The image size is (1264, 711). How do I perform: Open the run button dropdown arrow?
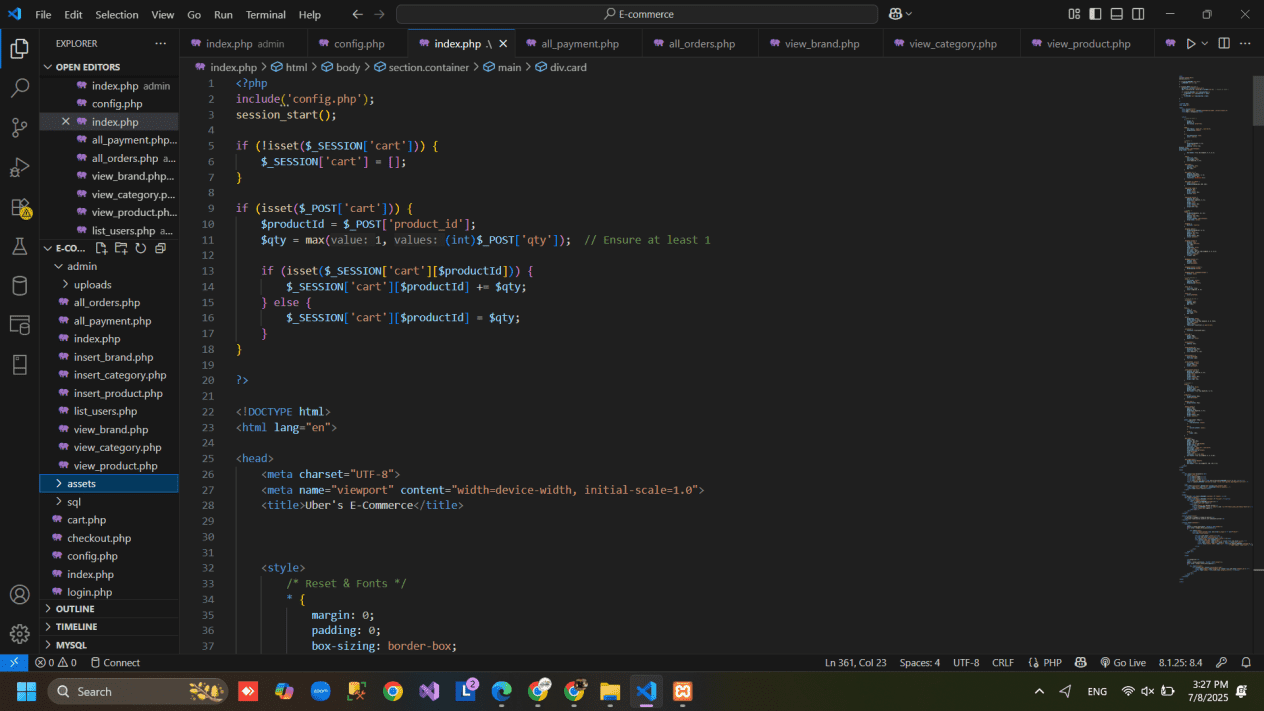tap(1204, 44)
